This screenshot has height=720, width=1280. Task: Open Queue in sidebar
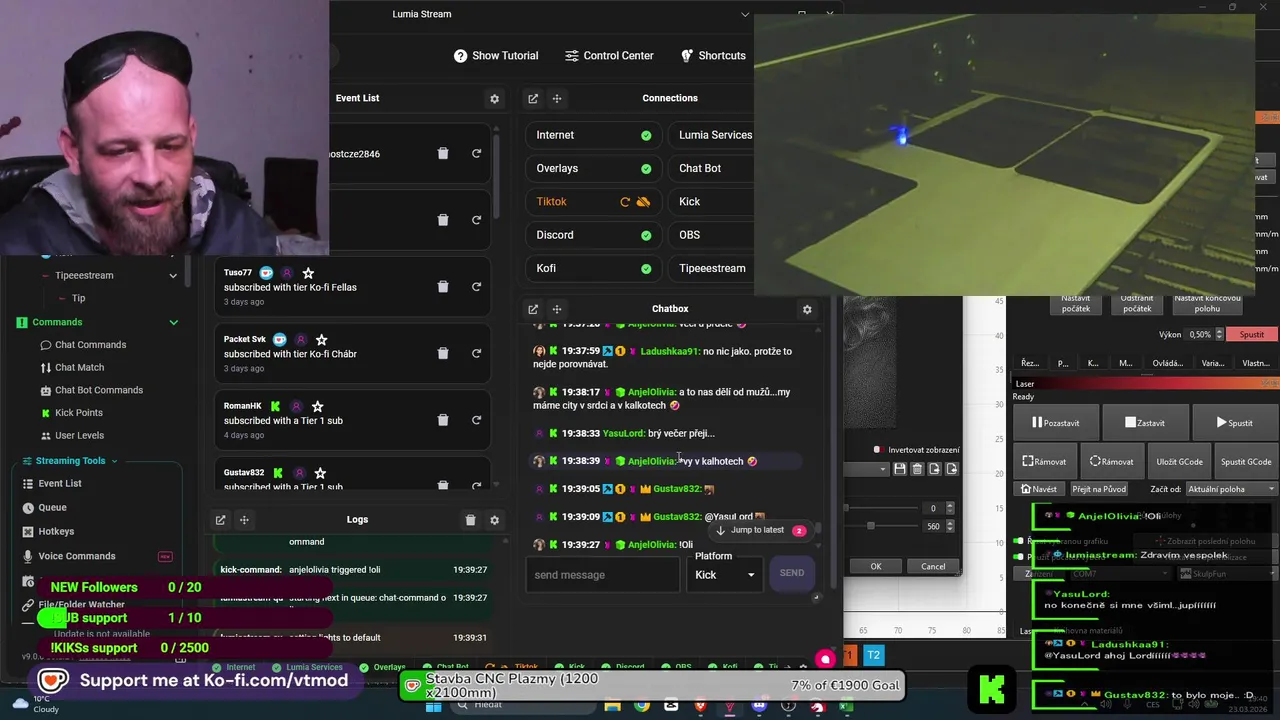pyautogui.click(x=52, y=508)
